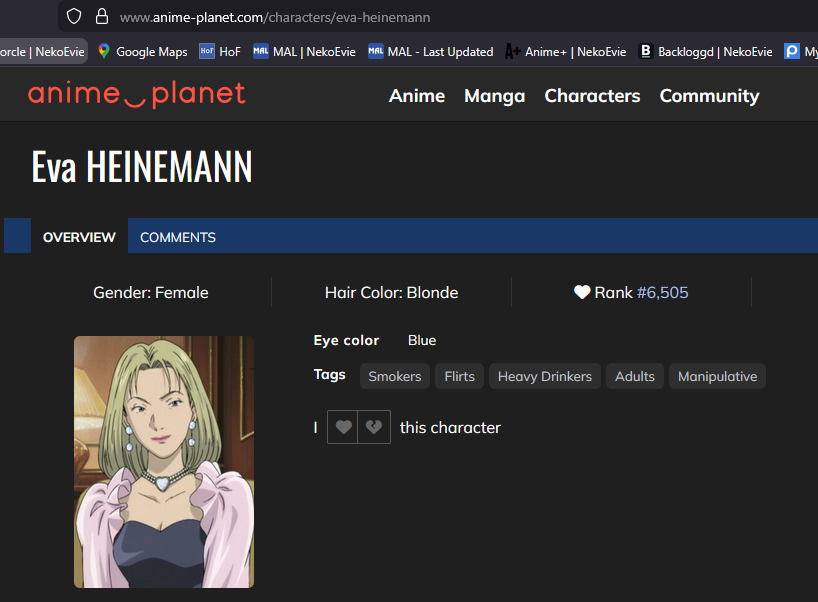
Task: Click the Flirts tag
Action: [460, 376]
